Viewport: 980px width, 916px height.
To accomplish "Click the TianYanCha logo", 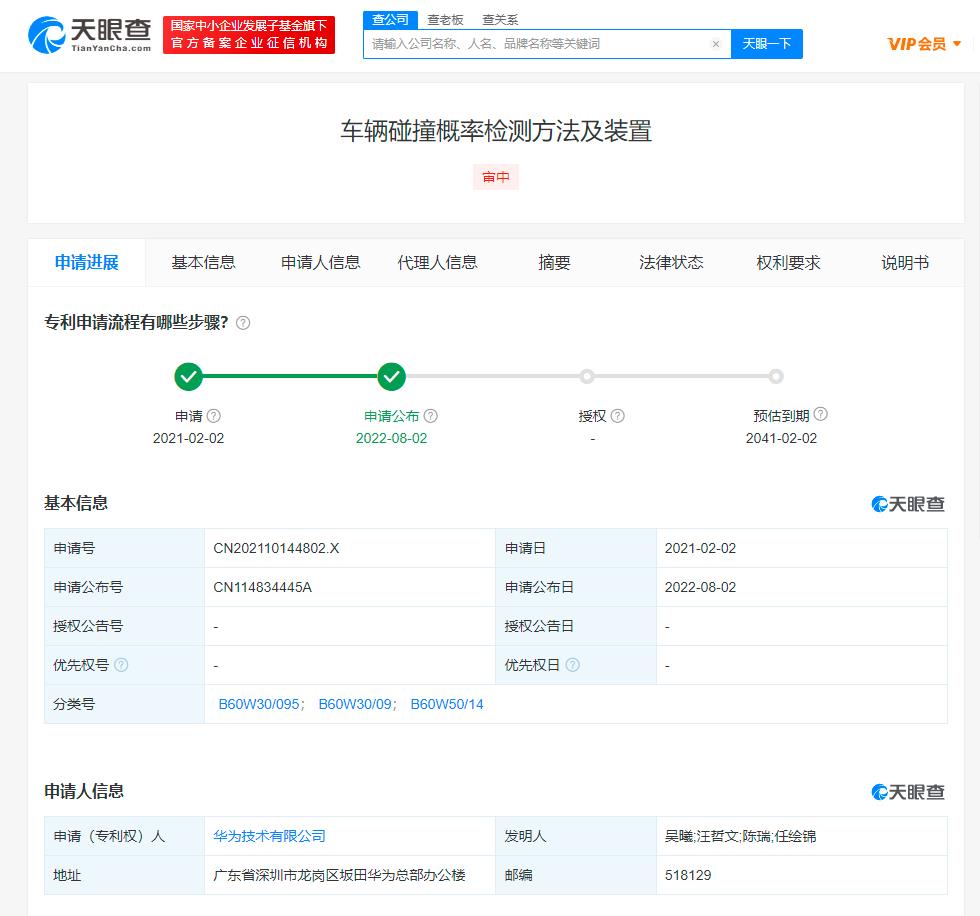I will point(89,35).
